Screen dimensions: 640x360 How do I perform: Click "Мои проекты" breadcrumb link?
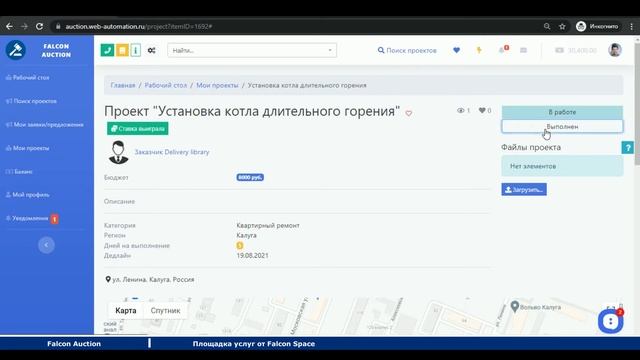click(x=217, y=85)
